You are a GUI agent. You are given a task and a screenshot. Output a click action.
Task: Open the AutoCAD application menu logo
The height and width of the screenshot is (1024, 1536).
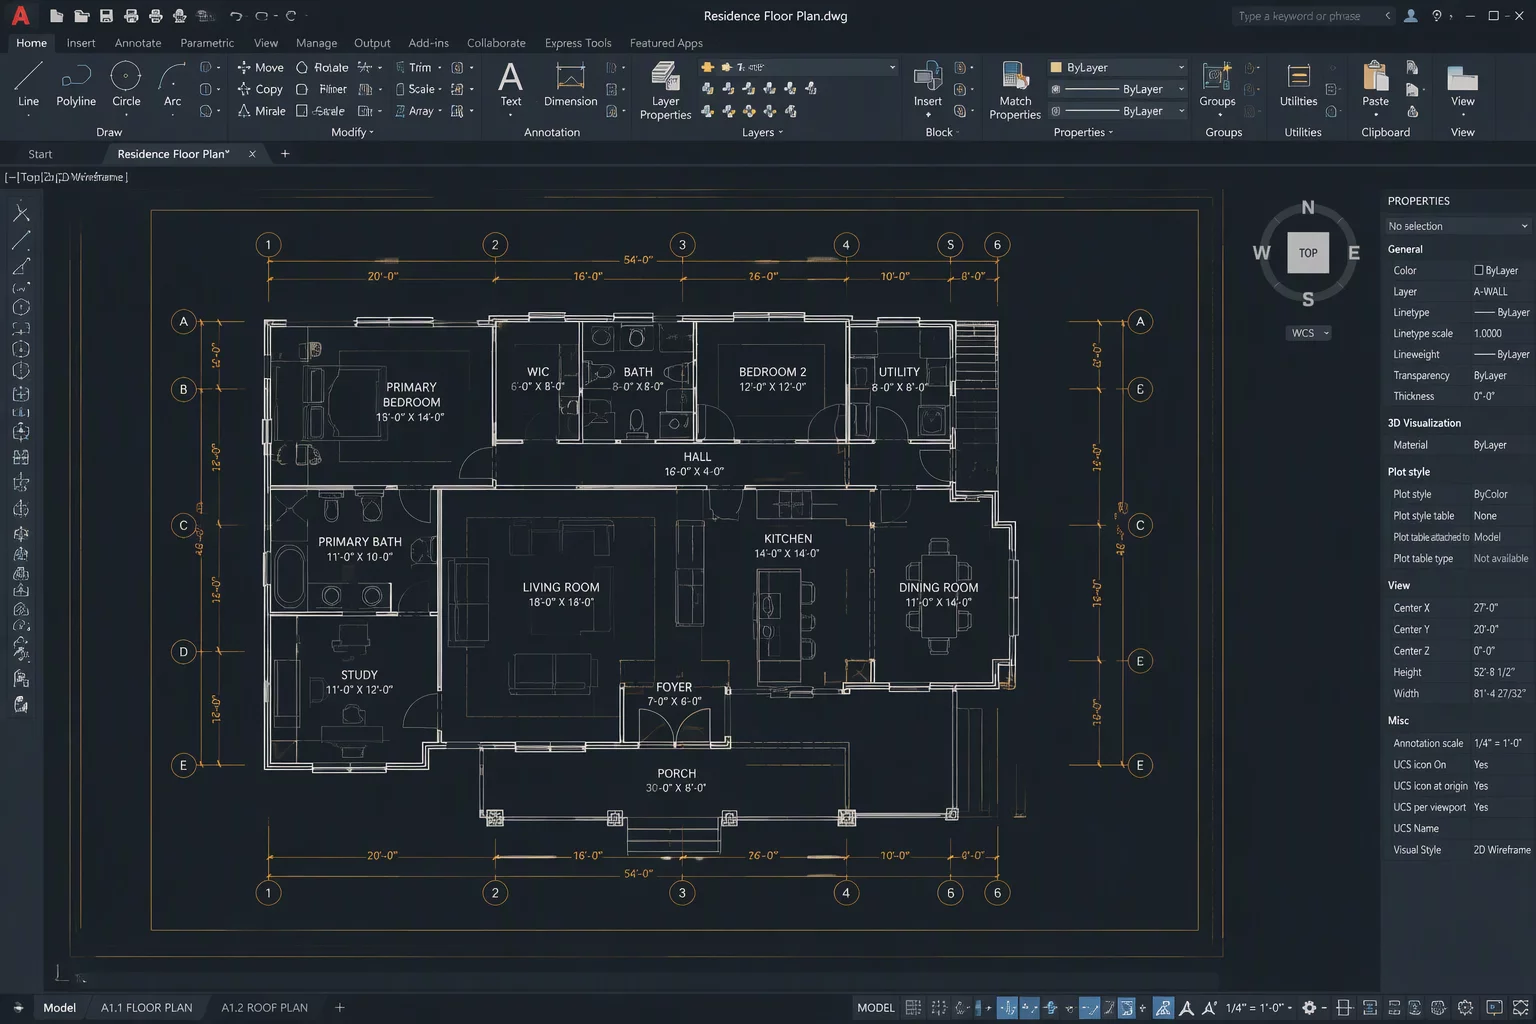pyautogui.click(x=20, y=15)
